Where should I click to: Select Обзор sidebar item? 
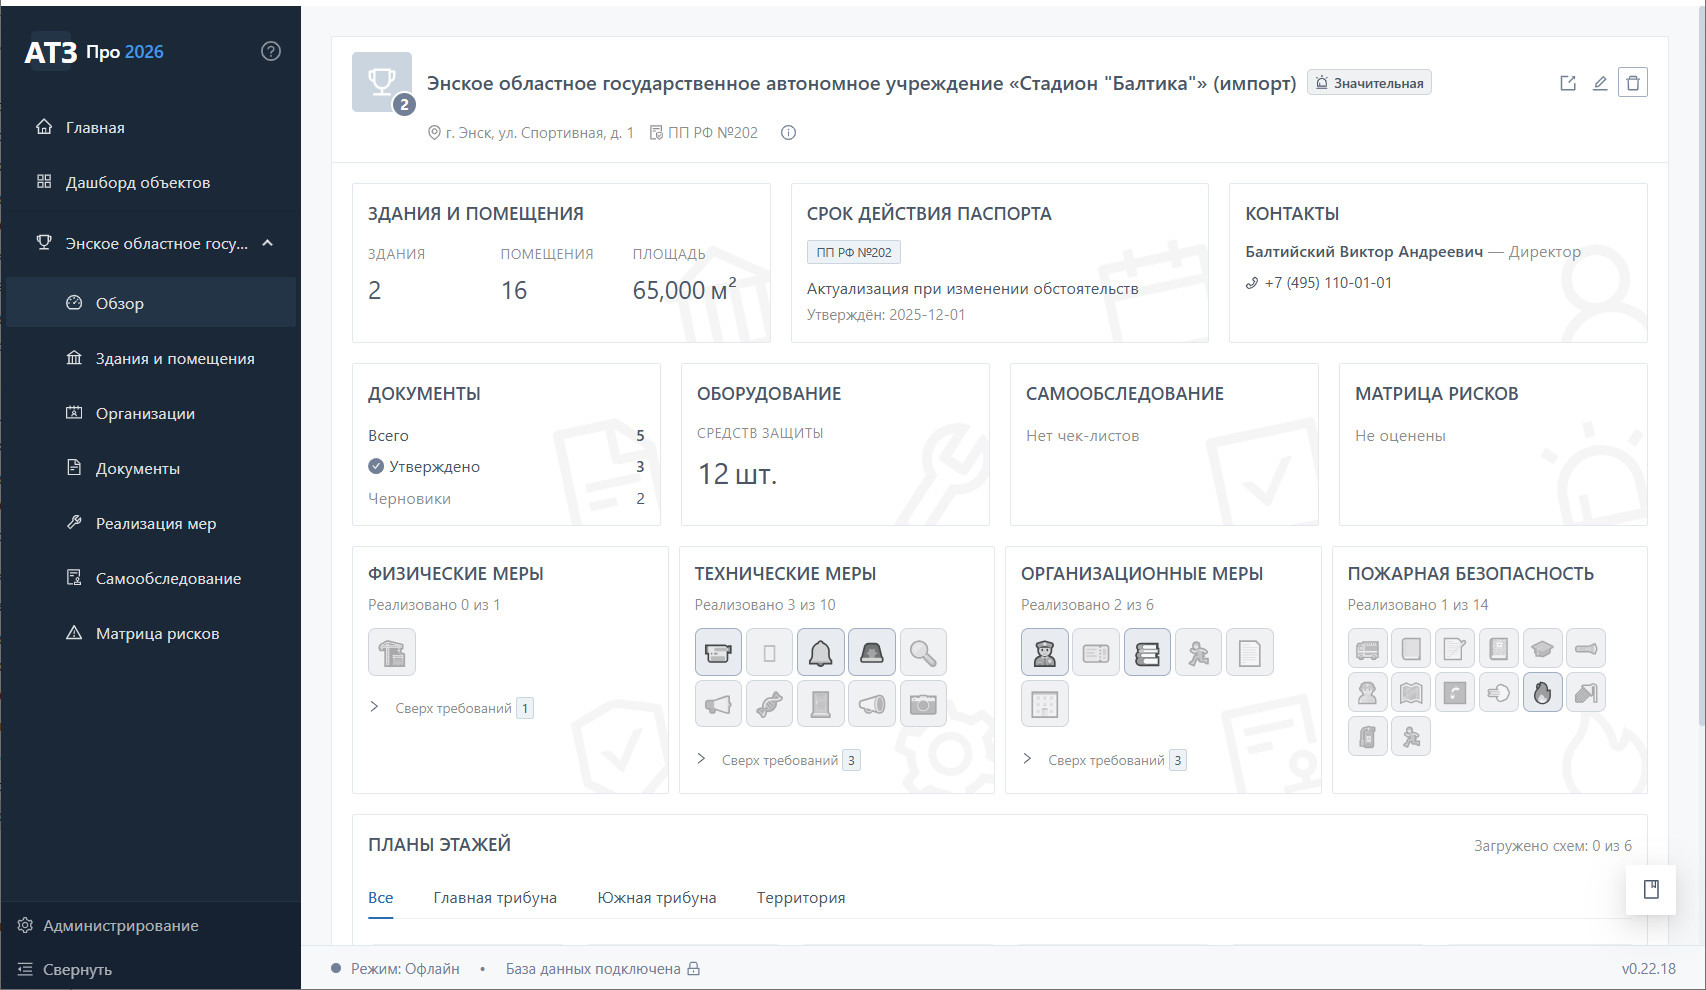tap(150, 303)
